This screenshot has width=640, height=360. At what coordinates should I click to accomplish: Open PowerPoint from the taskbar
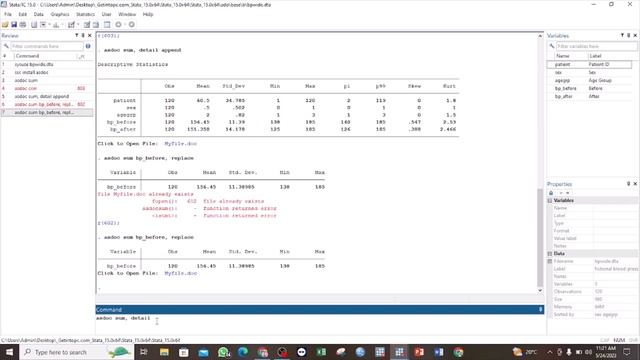coord(419,352)
